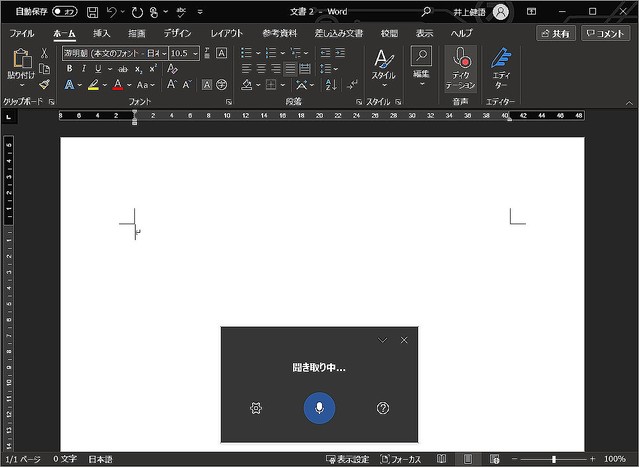
Task: Click the Undo arrow icon
Action: coord(112,12)
